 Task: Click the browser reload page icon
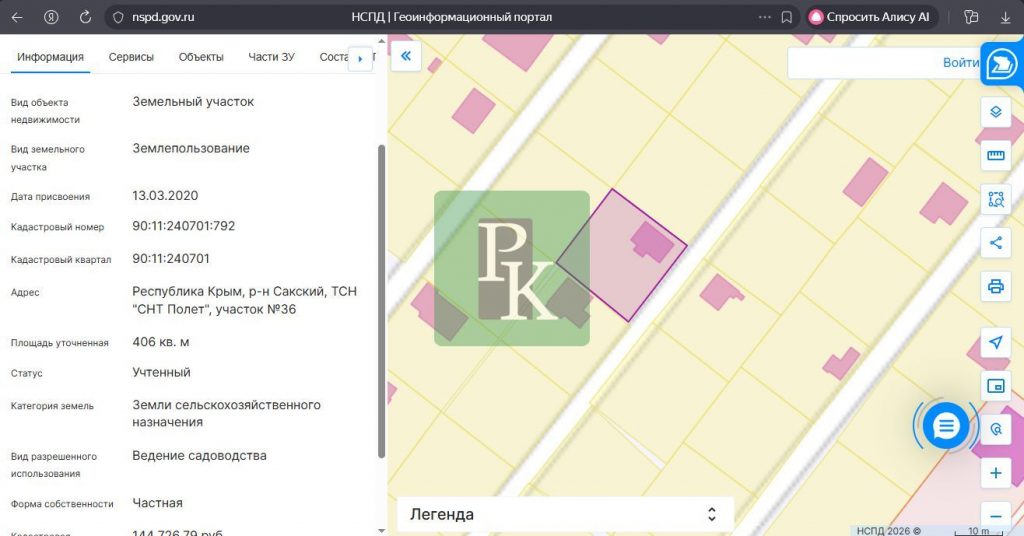(x=85, y=17)
